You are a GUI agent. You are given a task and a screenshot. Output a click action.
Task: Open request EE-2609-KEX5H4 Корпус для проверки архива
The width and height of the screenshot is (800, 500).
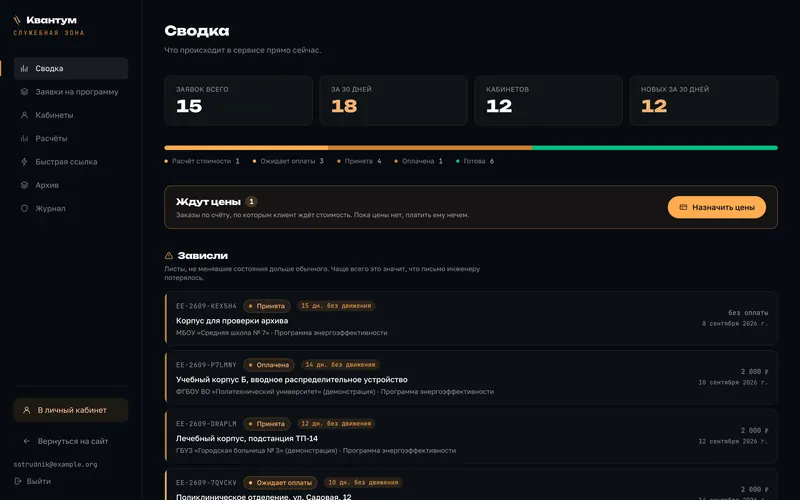pyautogui.click(x=471, y=319)
